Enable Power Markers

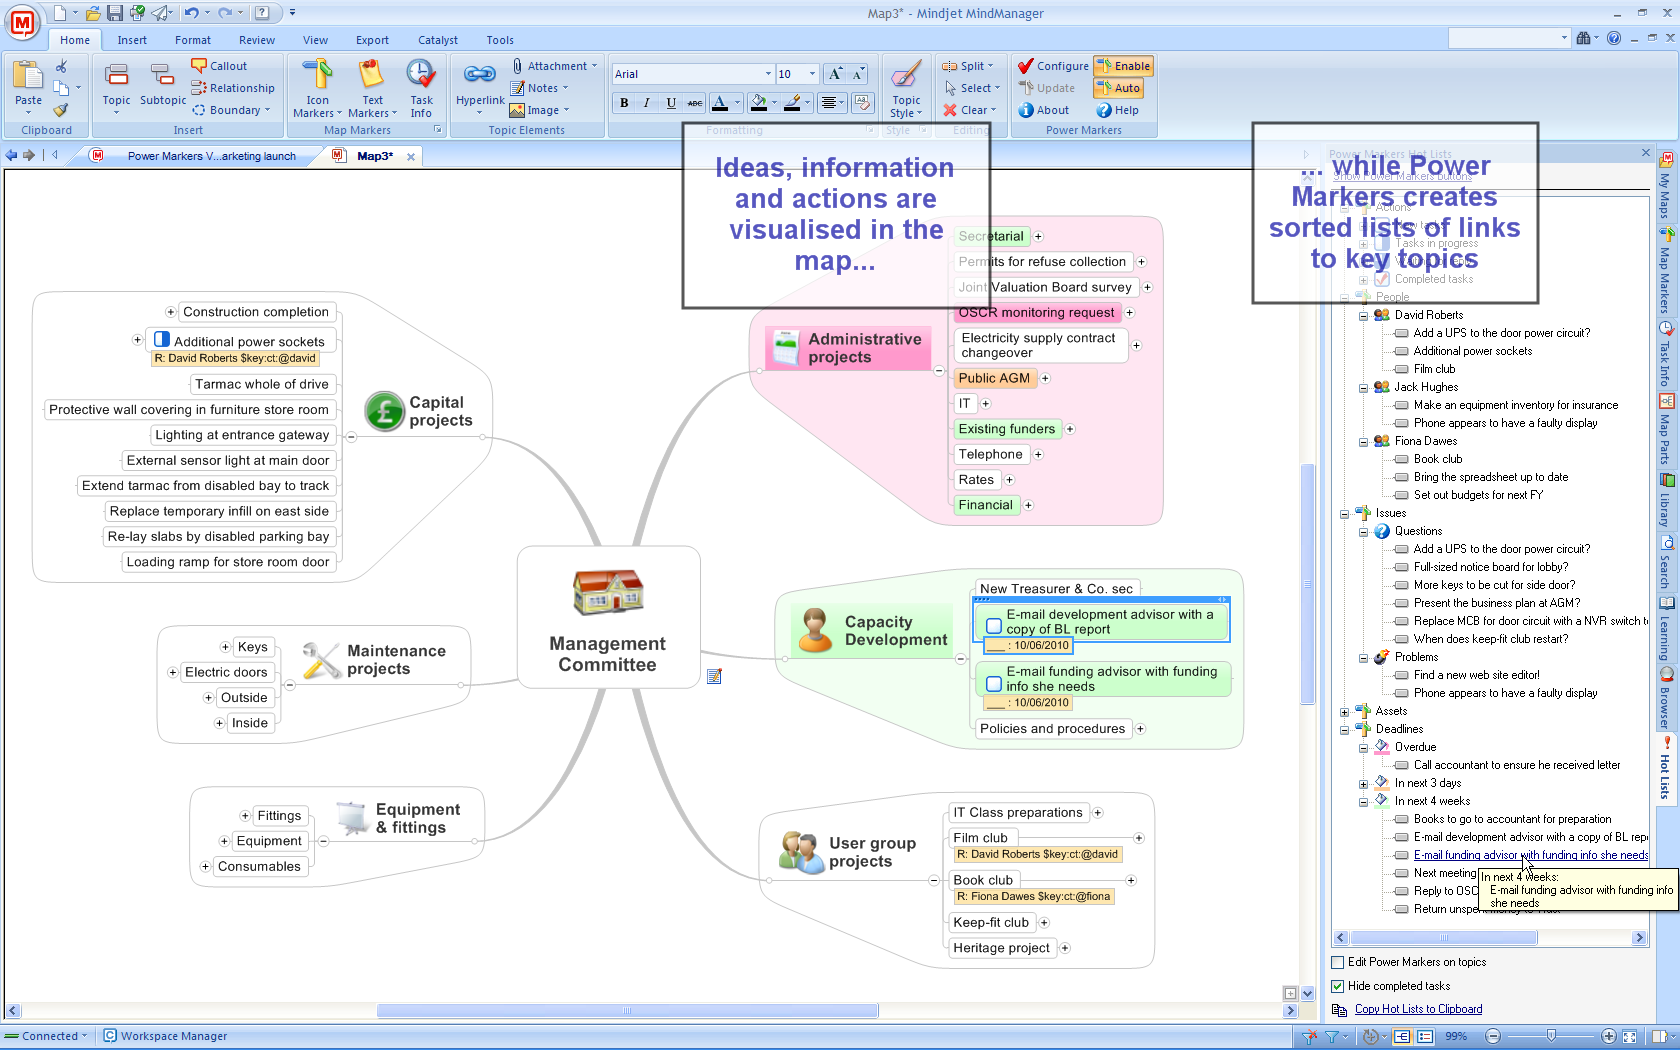pos(1123,66)
